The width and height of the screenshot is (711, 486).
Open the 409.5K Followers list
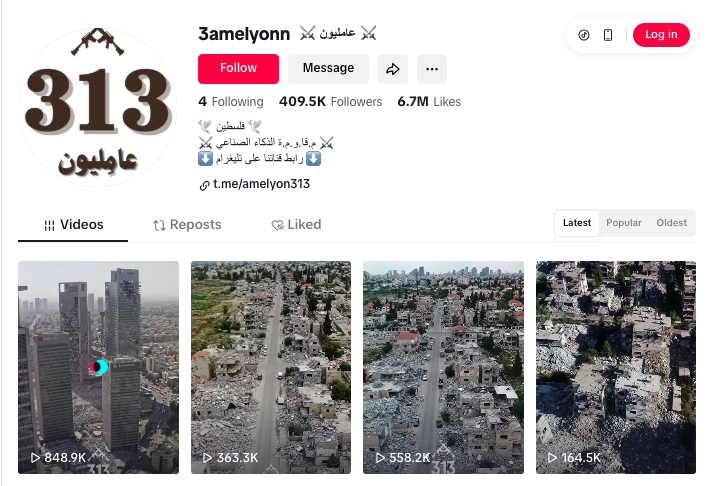[331, 102]
